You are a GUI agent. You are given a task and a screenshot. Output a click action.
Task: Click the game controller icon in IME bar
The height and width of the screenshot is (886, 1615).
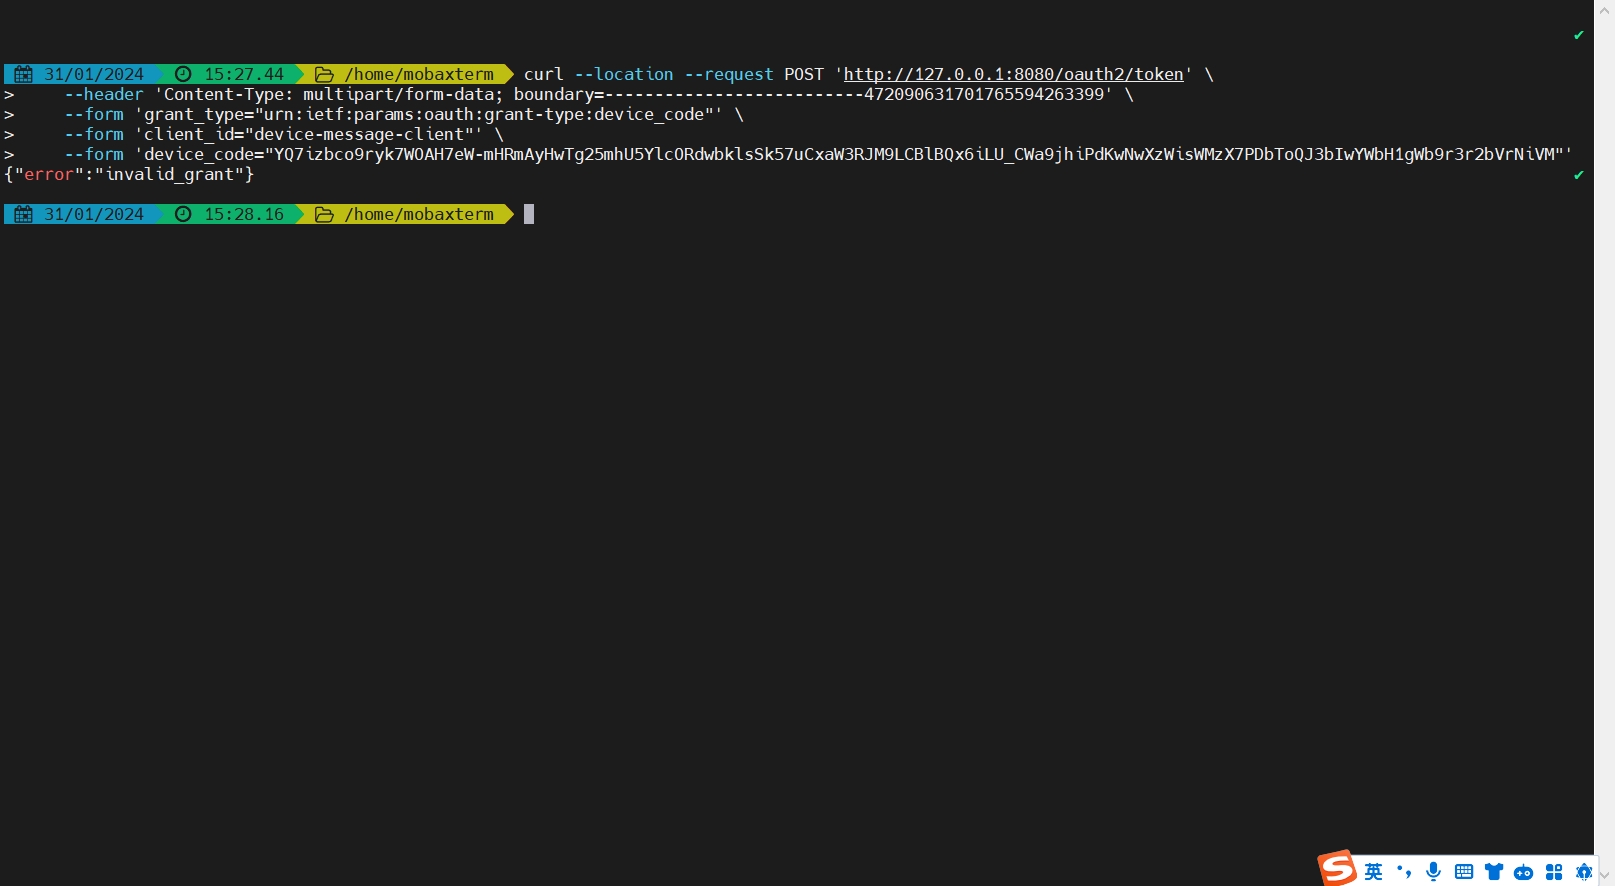pos(1523,872)
